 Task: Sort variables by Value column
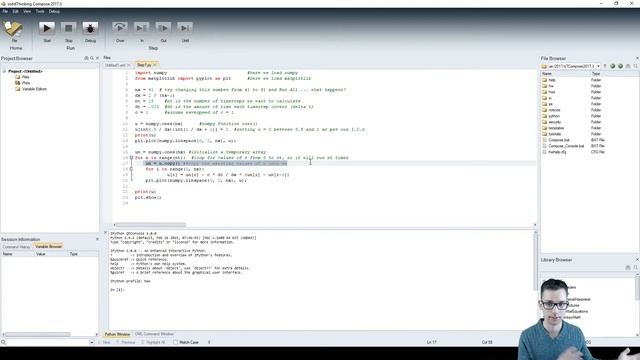click(41, 254)
